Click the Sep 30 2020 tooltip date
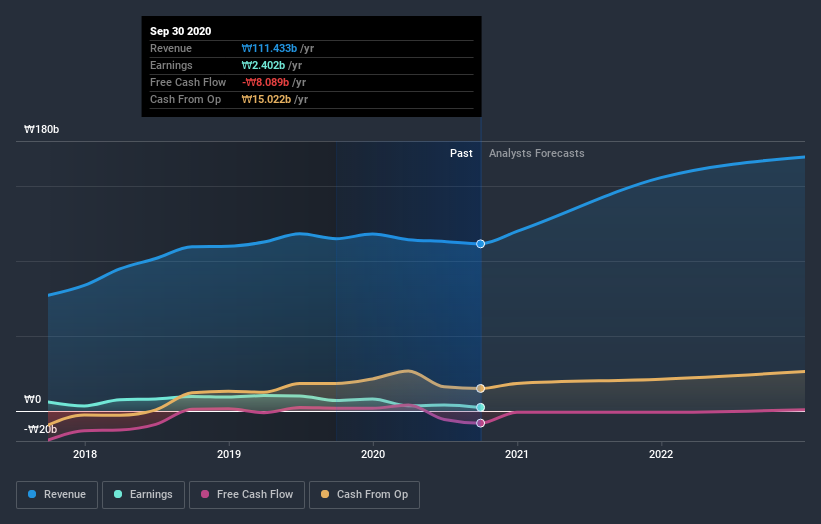The height and width of the screenshot is (524, 821). coord(181,31)
